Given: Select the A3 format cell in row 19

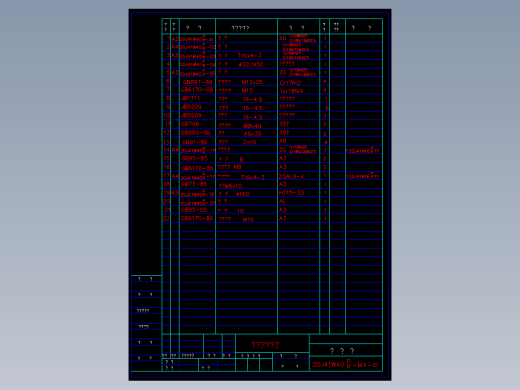Looking at the screenshot, I should [x=175, y=193].
